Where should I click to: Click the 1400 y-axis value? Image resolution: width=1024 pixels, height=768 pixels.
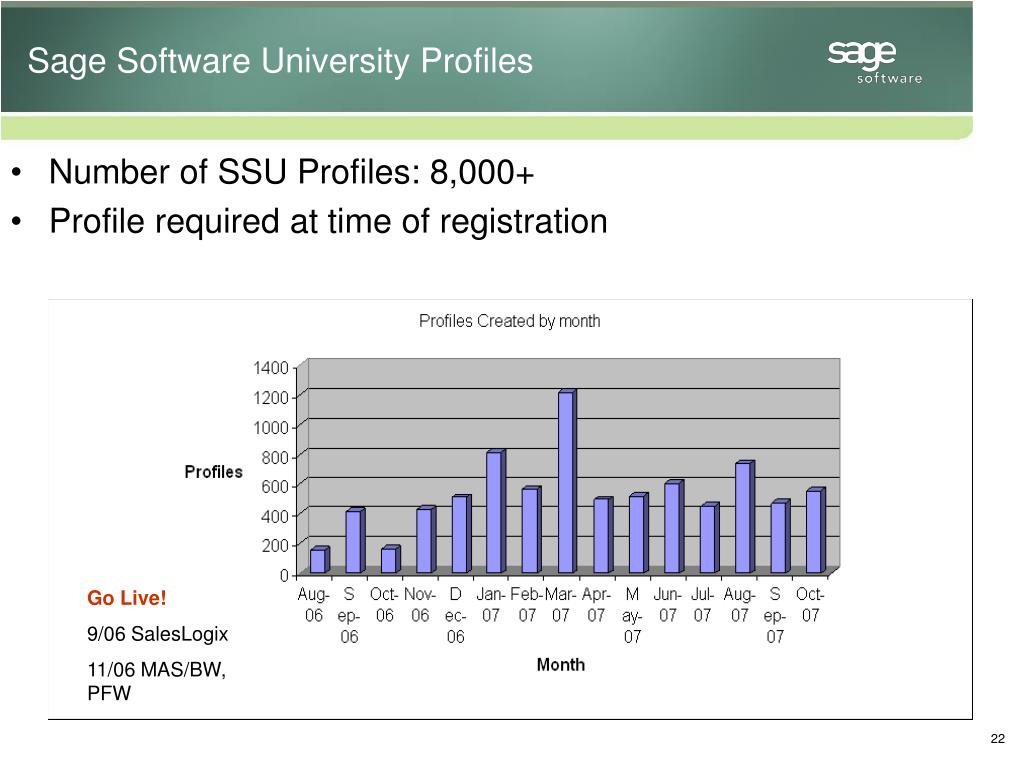pos(270,368)
